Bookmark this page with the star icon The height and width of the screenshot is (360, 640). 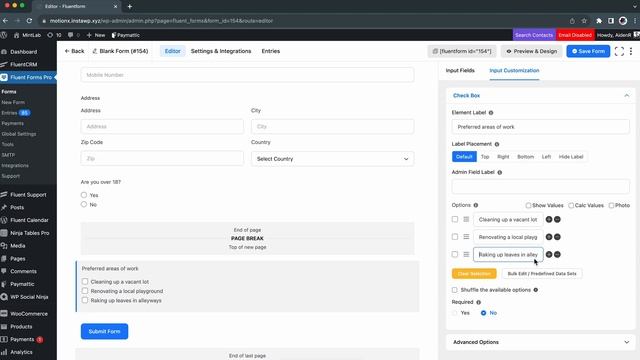[x=584, y=21]
